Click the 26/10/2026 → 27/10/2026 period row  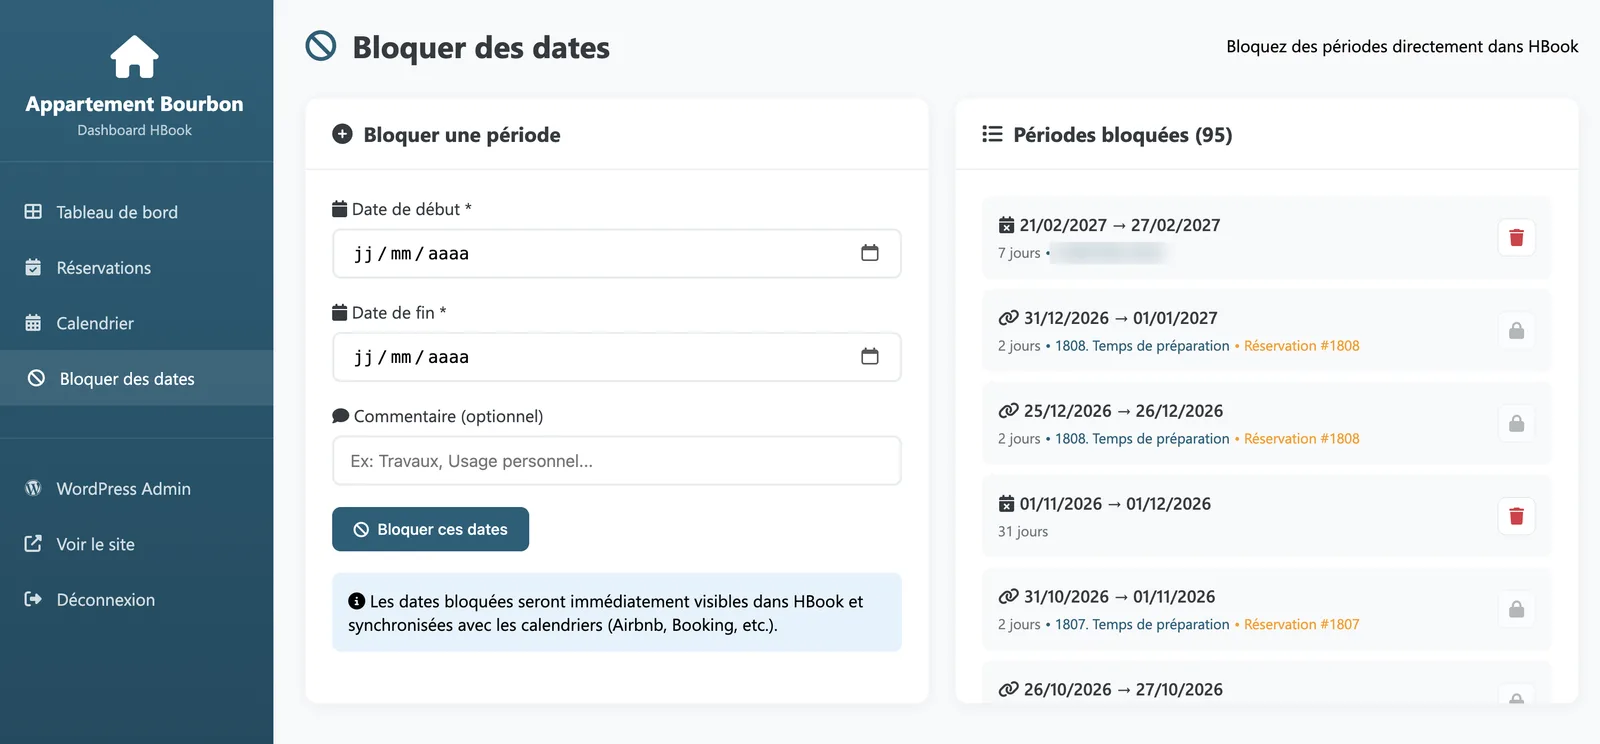click(1266, 682)
